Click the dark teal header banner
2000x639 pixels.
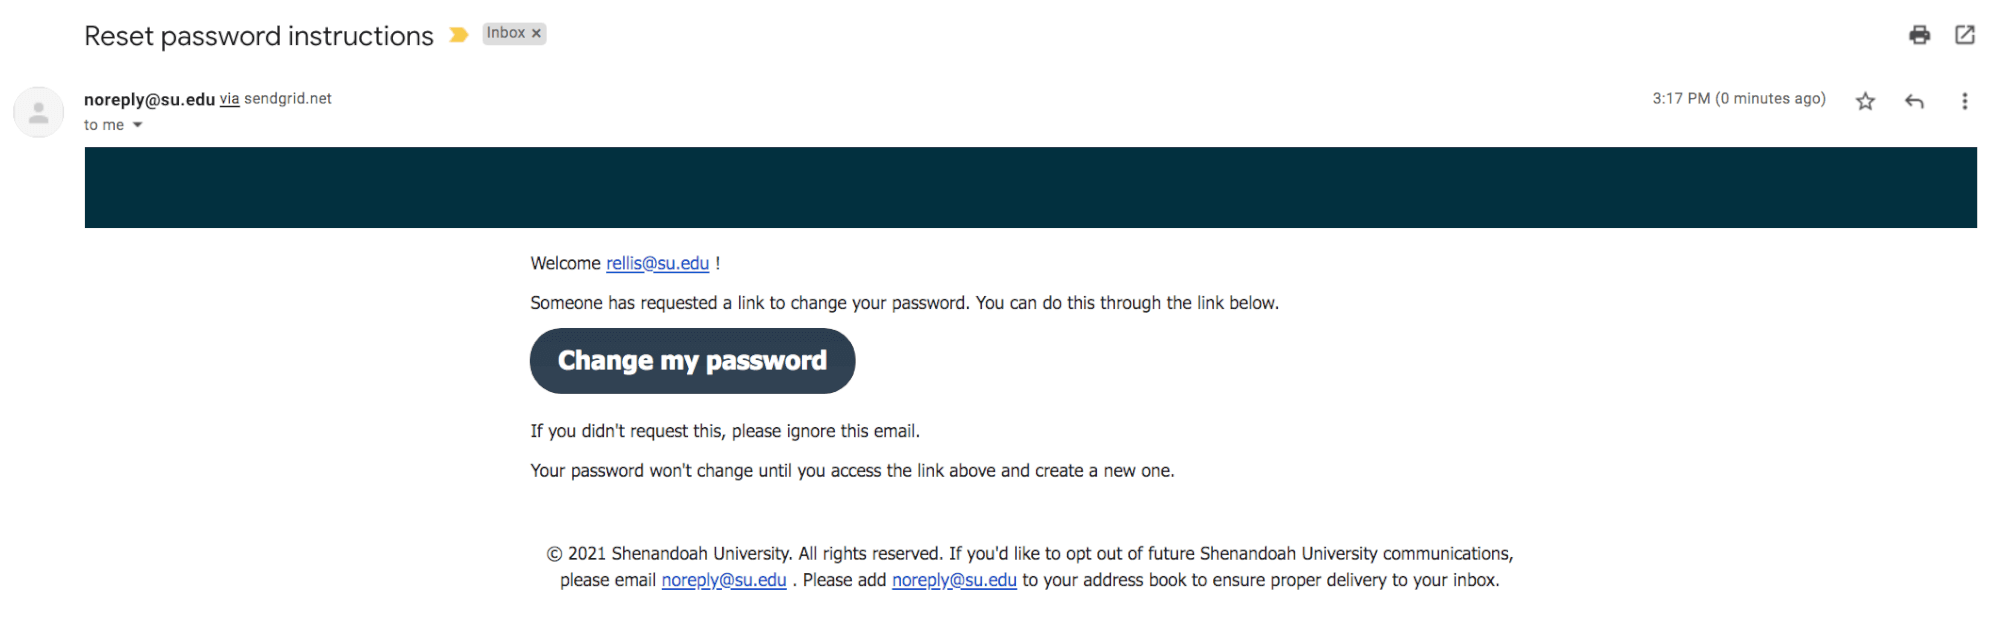(x=1030, y=188)
